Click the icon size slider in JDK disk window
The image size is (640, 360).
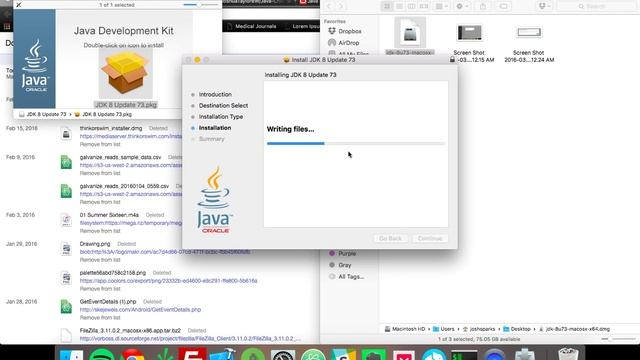[200, 5]
